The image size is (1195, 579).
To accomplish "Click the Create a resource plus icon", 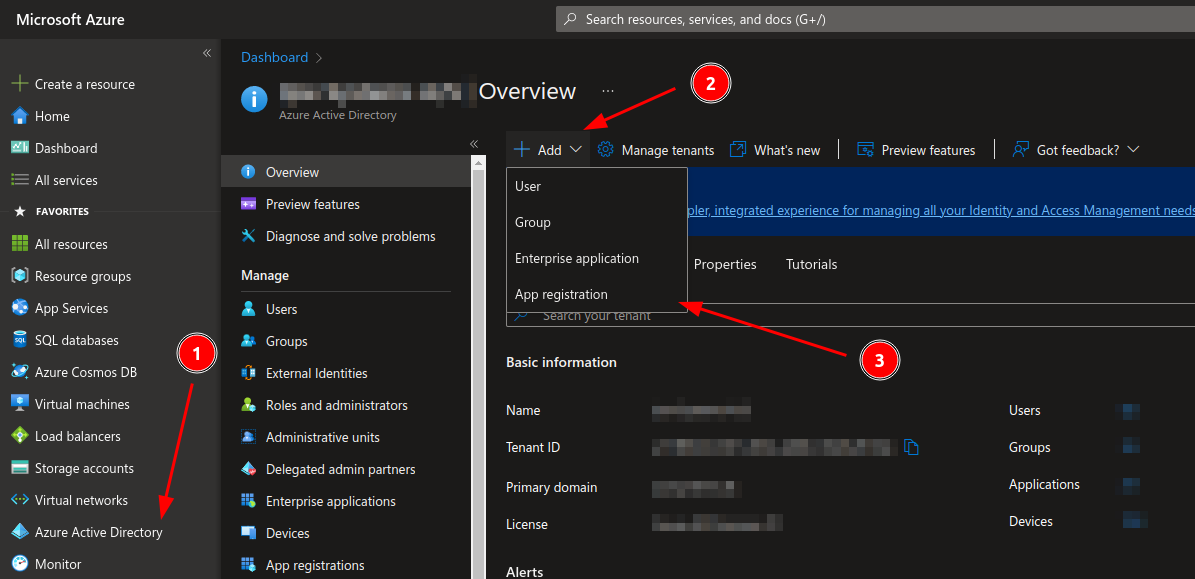I will tap(20, 85).
